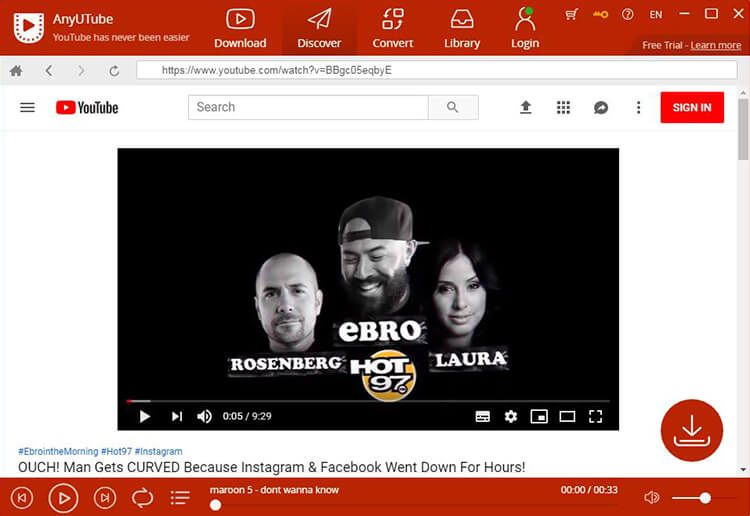
Task: Go to the browser home icon
Action: (x=16, y=71)
